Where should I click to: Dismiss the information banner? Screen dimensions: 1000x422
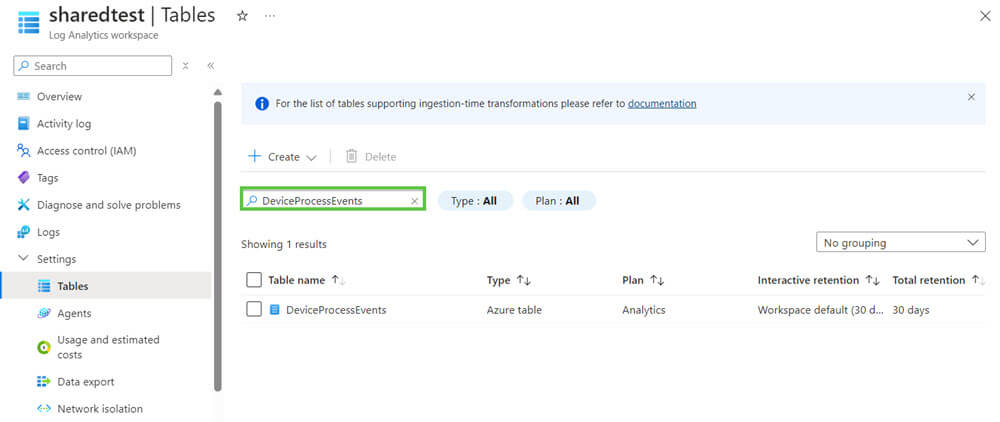coord(971,97)
